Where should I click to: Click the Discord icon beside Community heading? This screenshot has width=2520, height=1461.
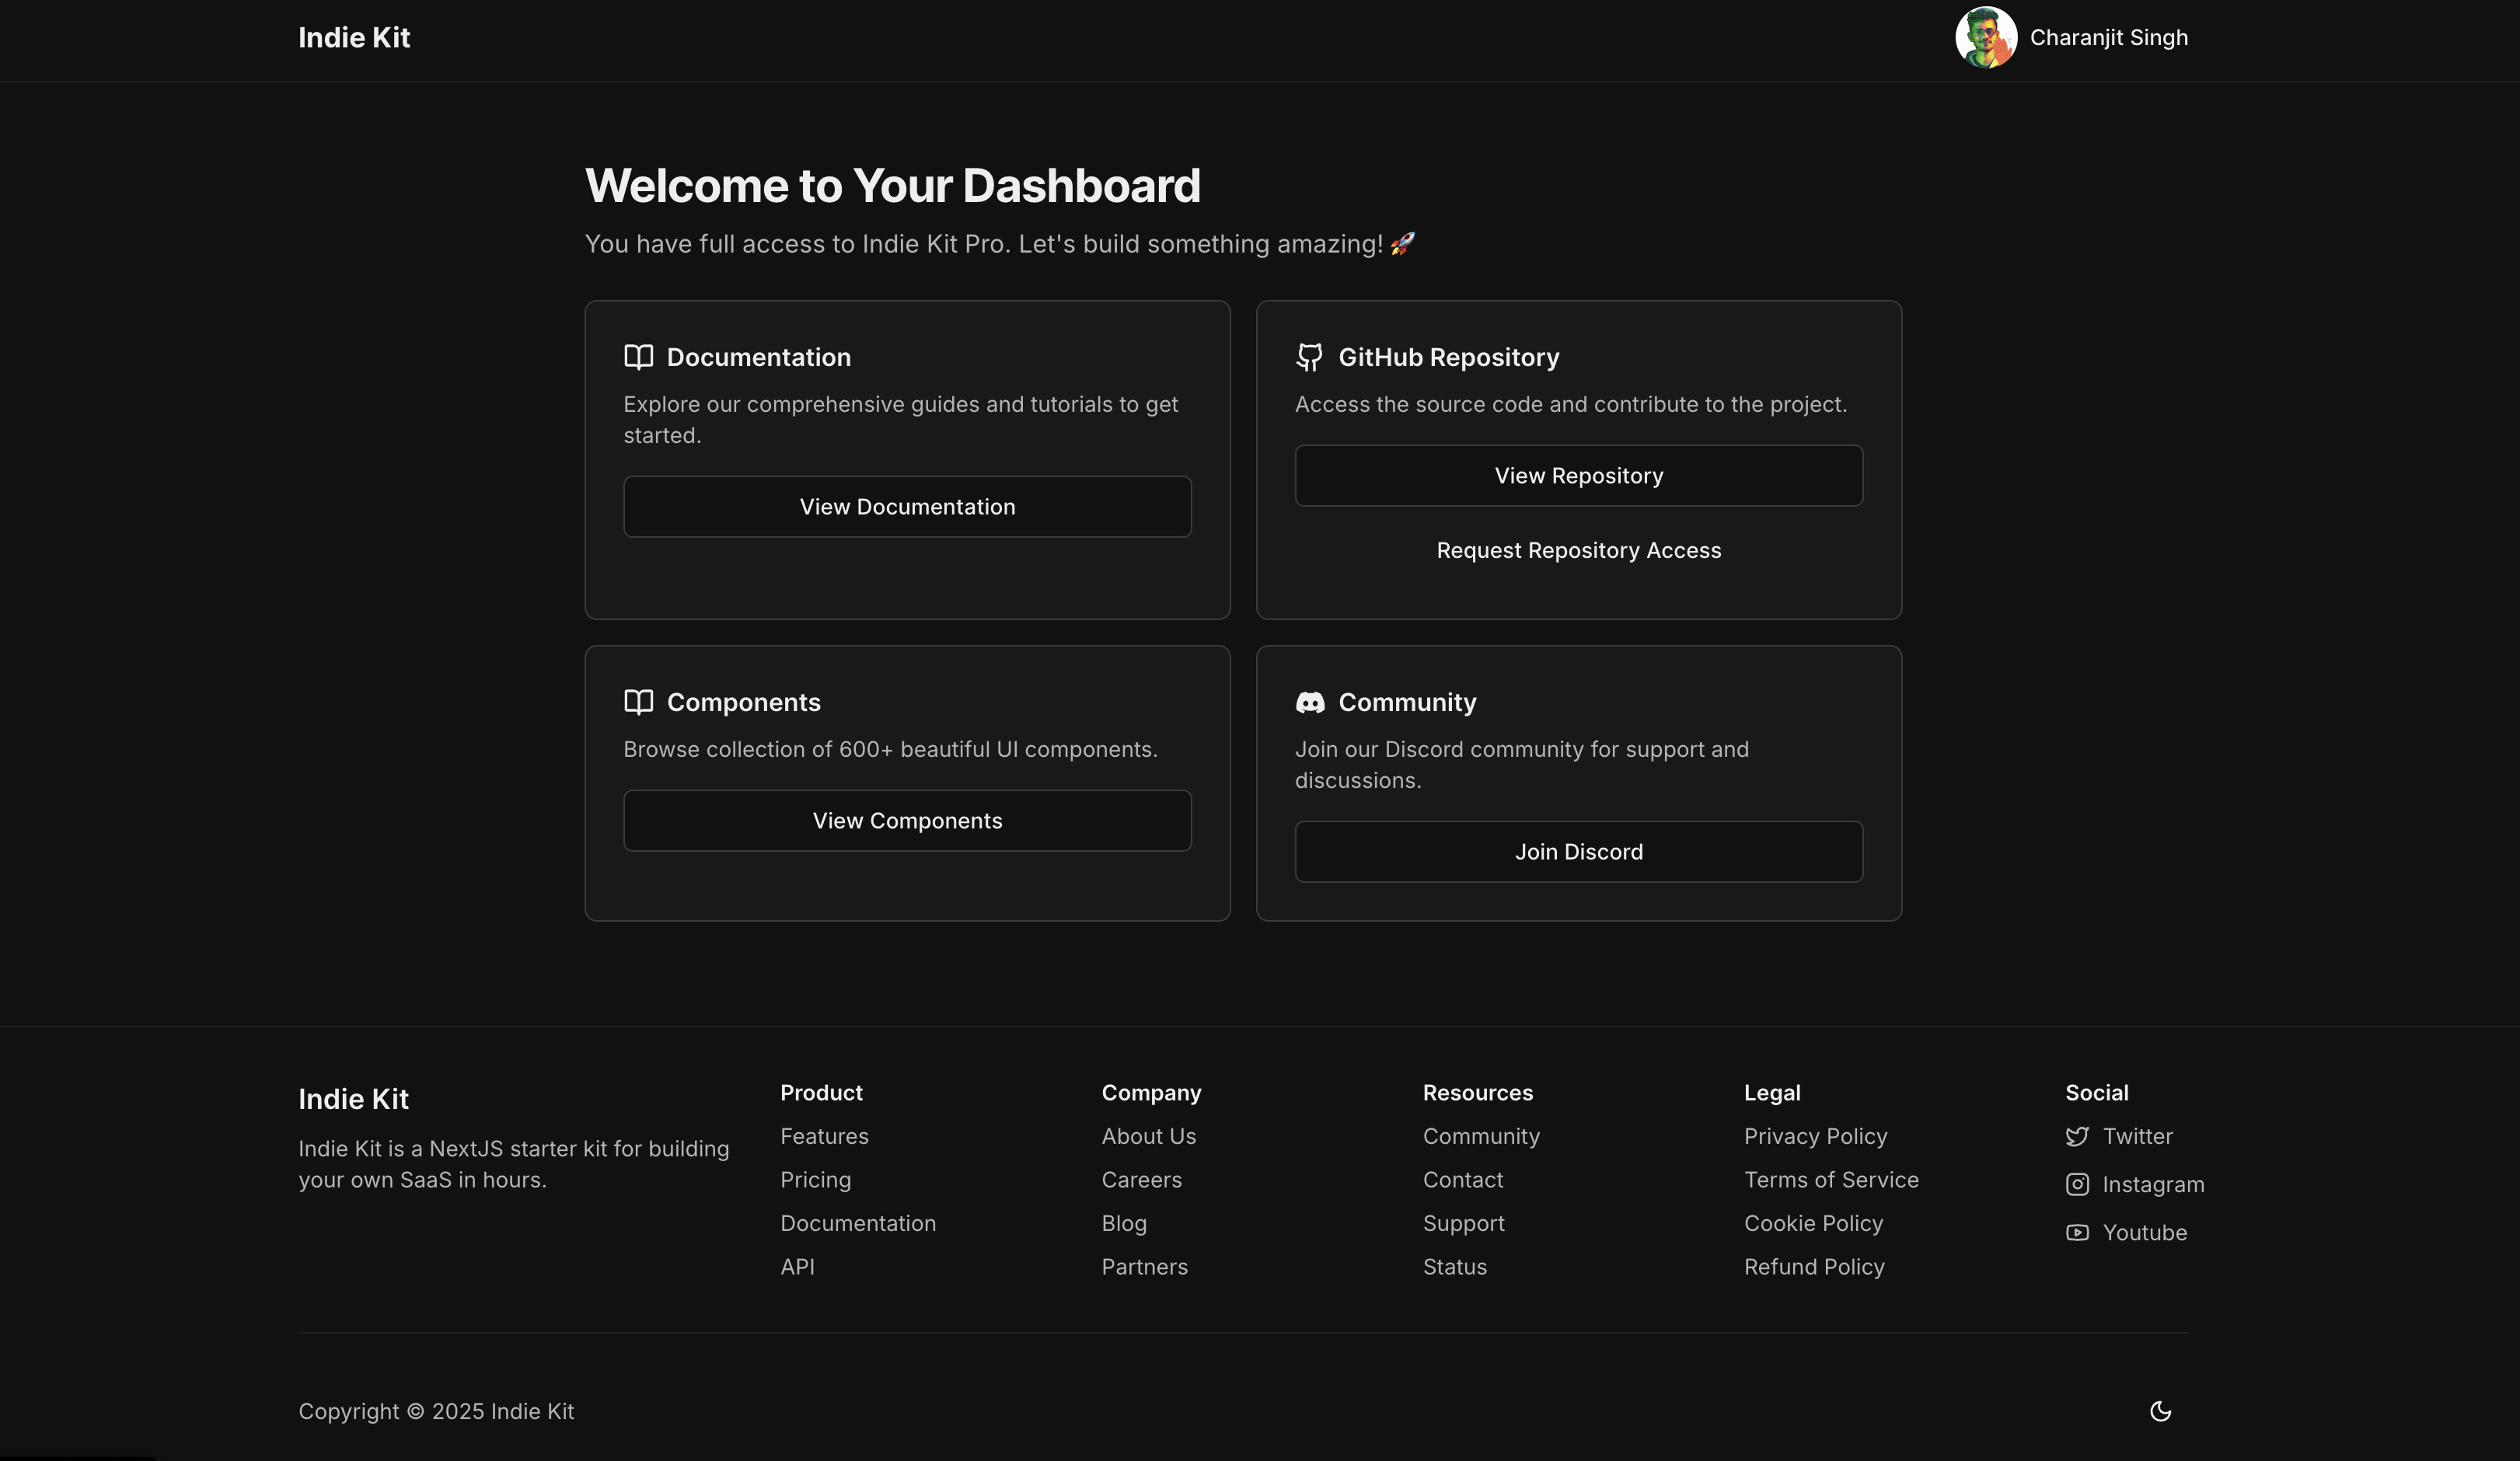1309,702
